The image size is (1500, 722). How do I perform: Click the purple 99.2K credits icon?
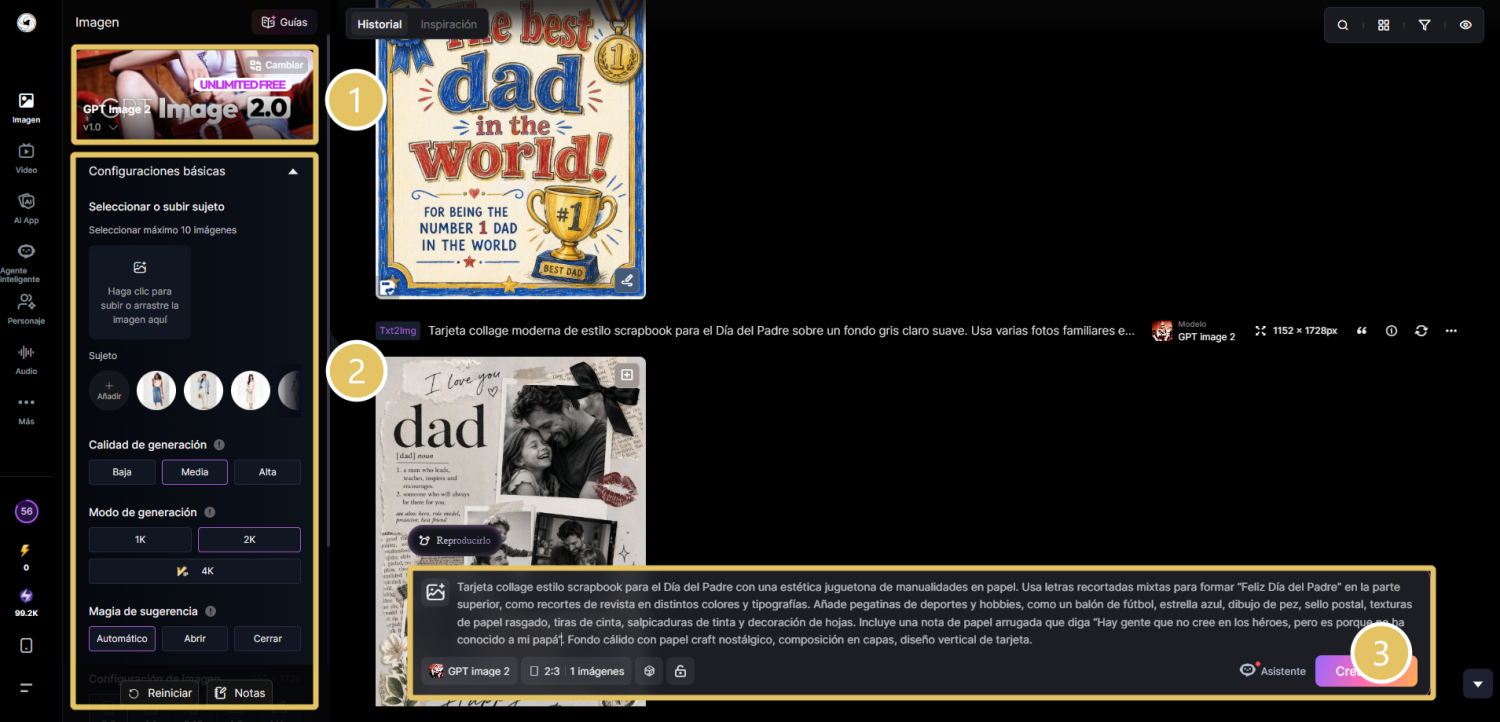[x=26, y=596]
